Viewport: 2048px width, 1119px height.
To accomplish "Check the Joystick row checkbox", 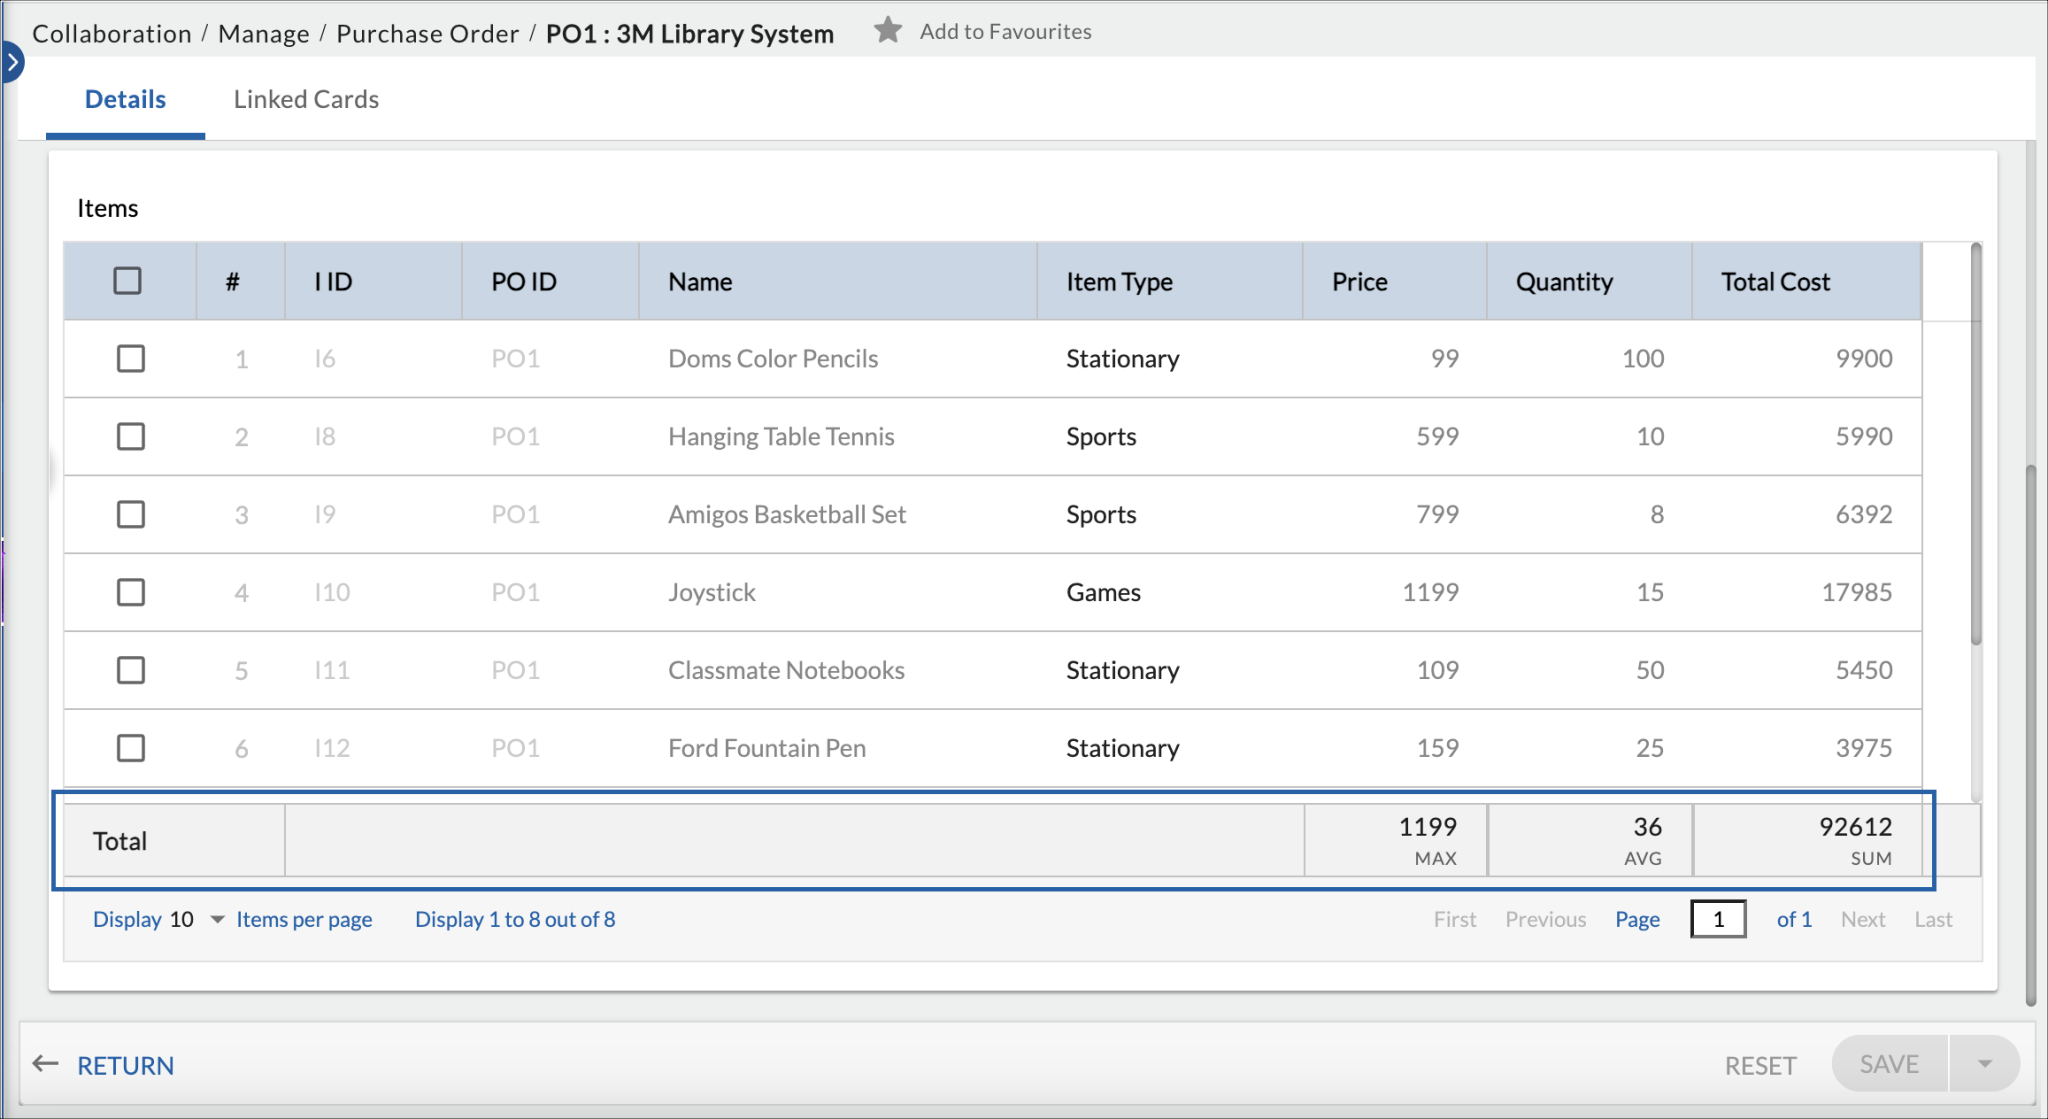I will click(131, 593).
